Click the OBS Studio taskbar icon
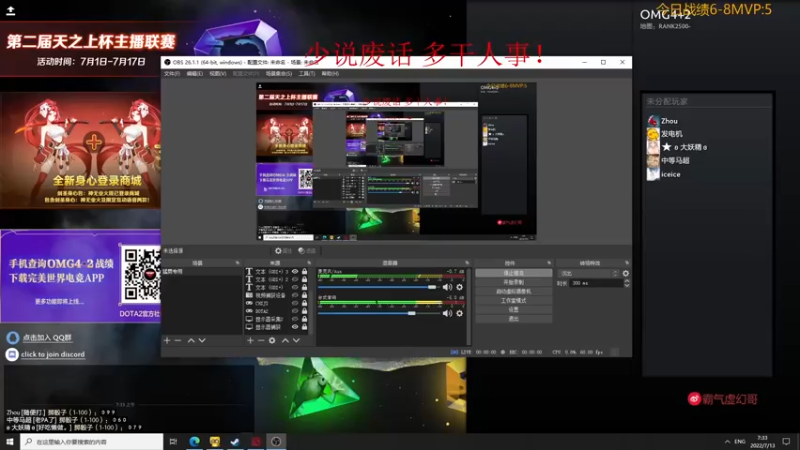This screenshot has width=800, height=450. (276, 441)
